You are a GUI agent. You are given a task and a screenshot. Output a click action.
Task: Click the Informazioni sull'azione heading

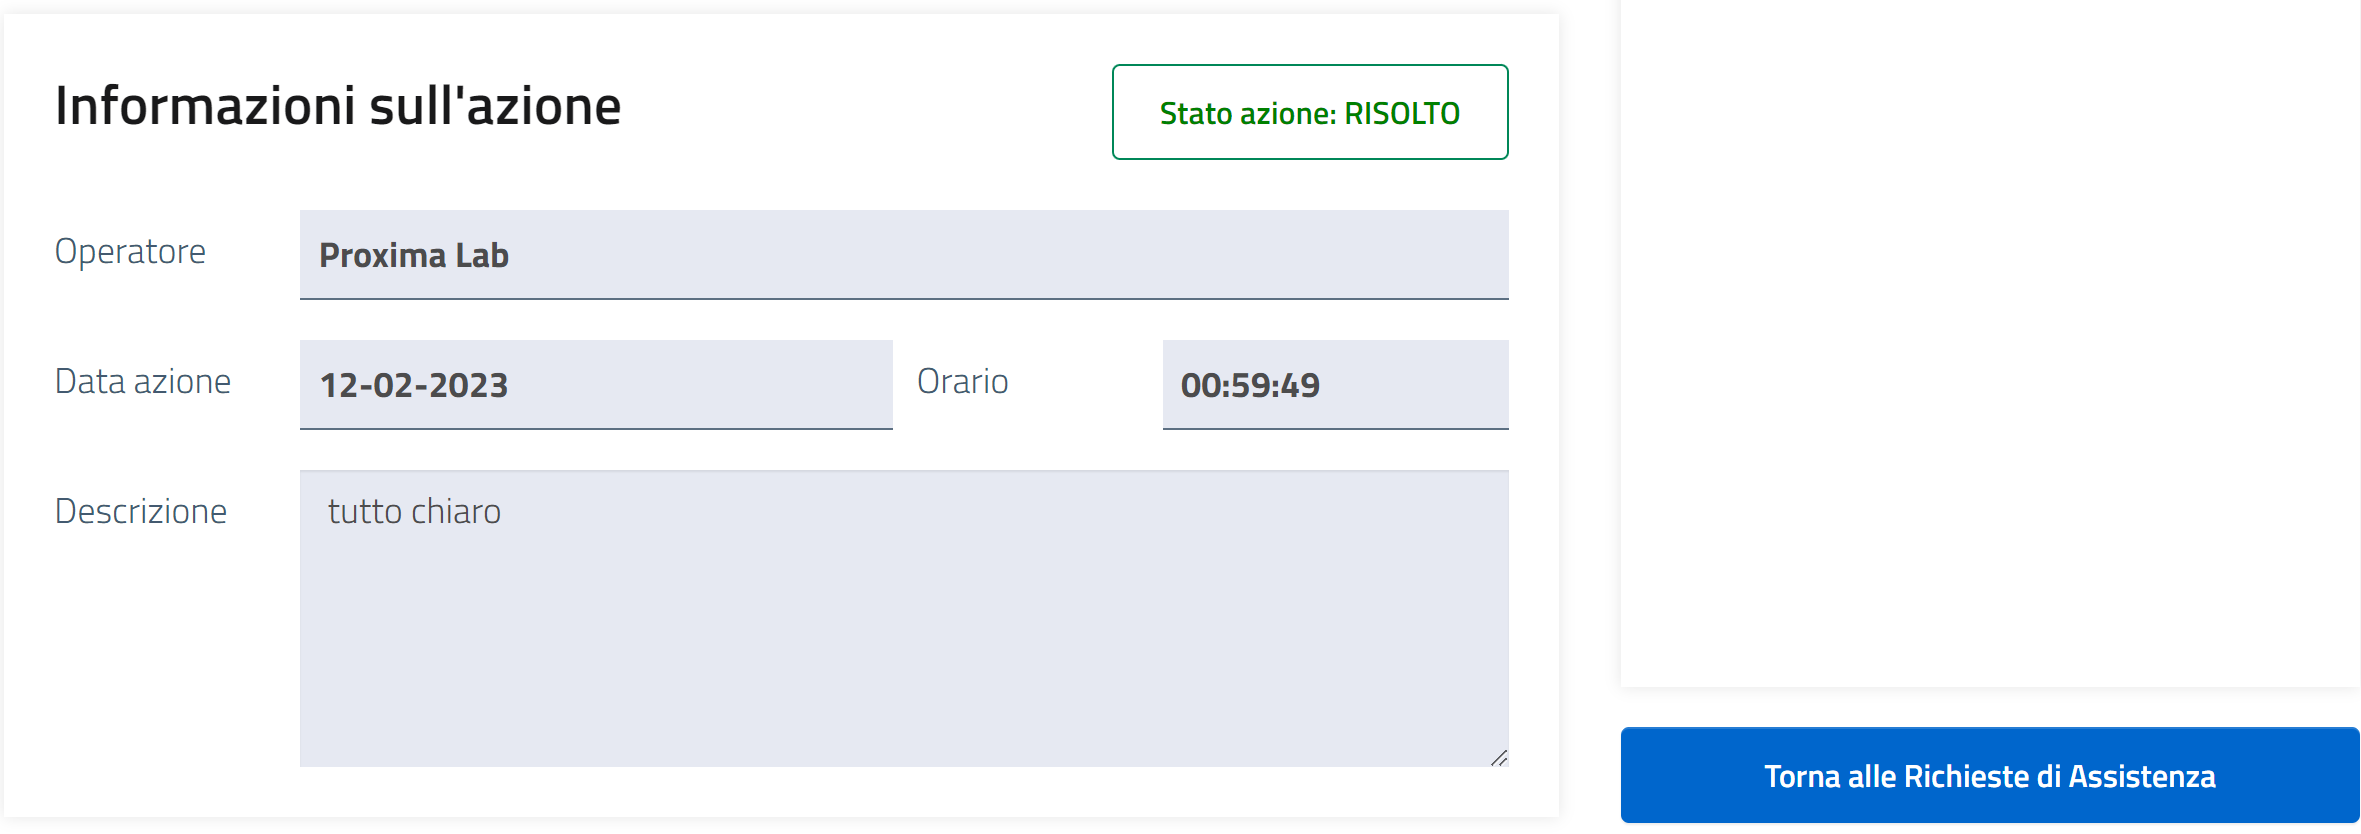coord(338,106)
